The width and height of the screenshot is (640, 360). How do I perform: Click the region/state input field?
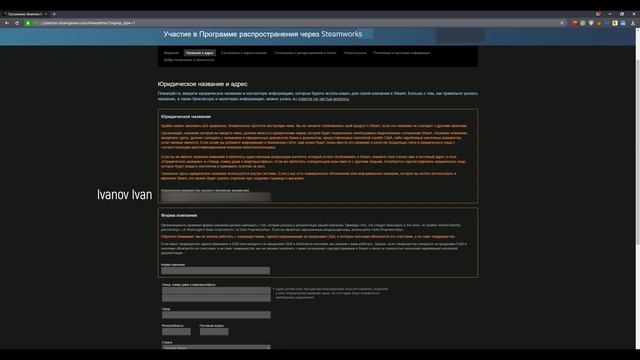(176, 331)
